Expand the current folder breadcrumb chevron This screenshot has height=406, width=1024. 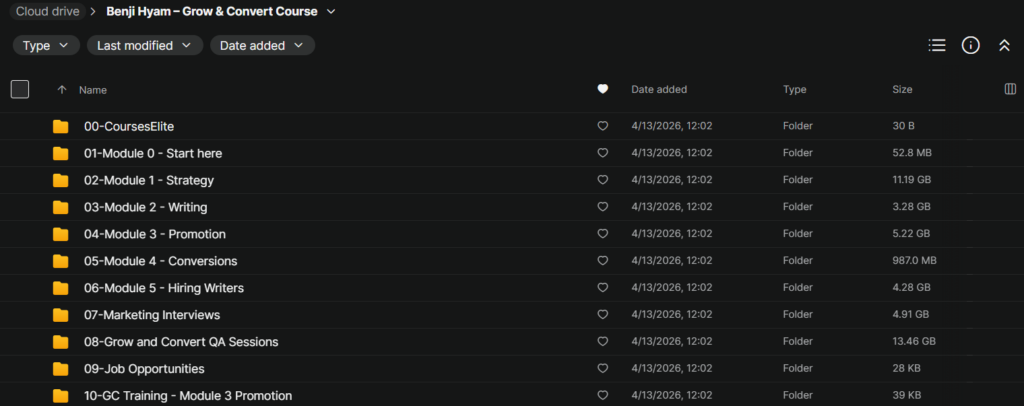[331, 12]
